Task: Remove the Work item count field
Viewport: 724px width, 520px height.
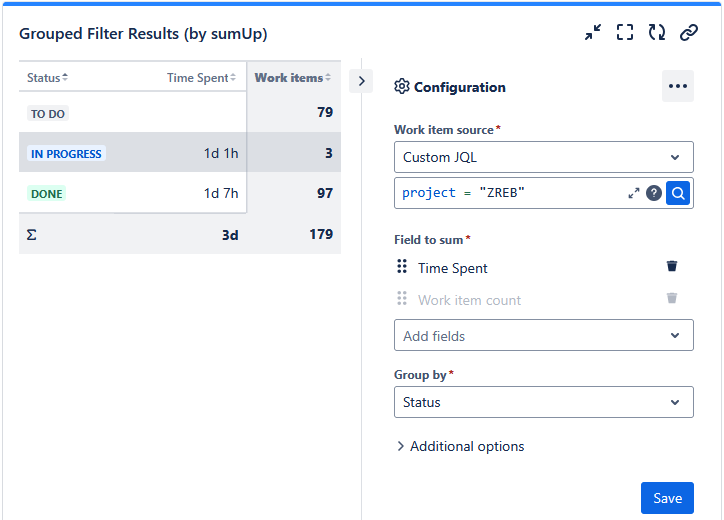Action: tap(672, 298)
